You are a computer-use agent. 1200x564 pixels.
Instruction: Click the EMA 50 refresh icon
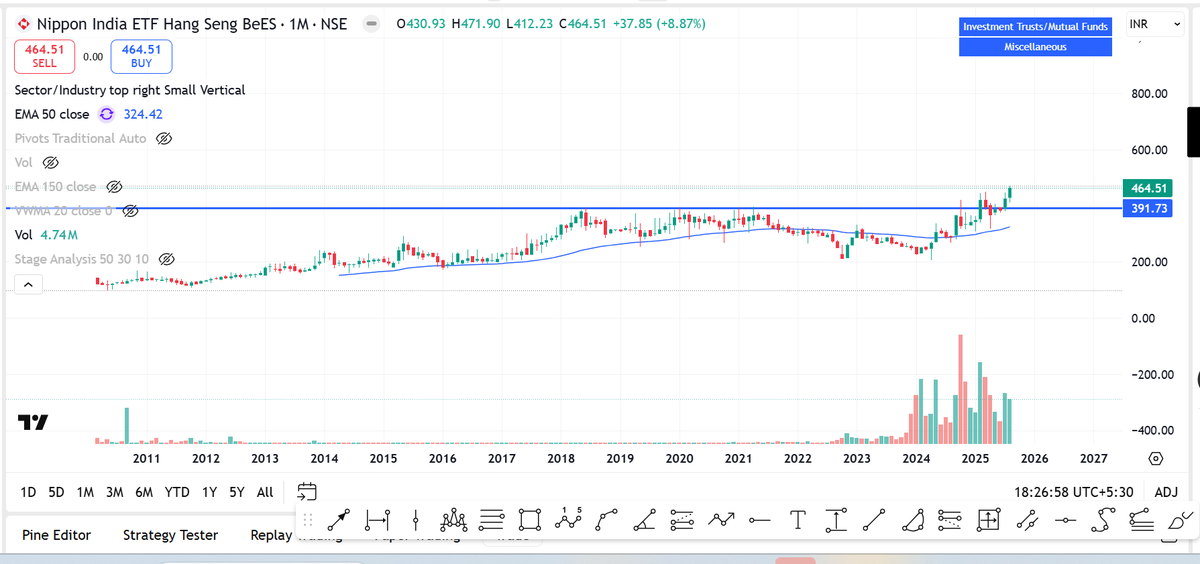[106, 114]
